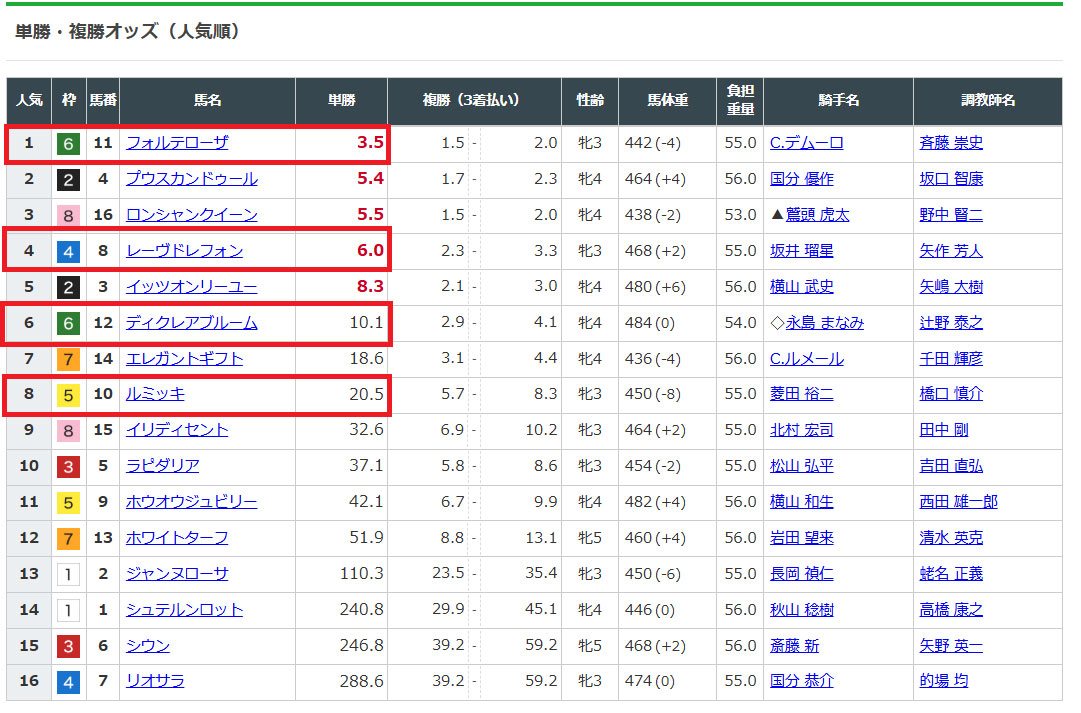Viewport: 1081px width, 713px height.
Task: Click the orange frame 7 badge for エレガントギフト
Action: [68, 359]
